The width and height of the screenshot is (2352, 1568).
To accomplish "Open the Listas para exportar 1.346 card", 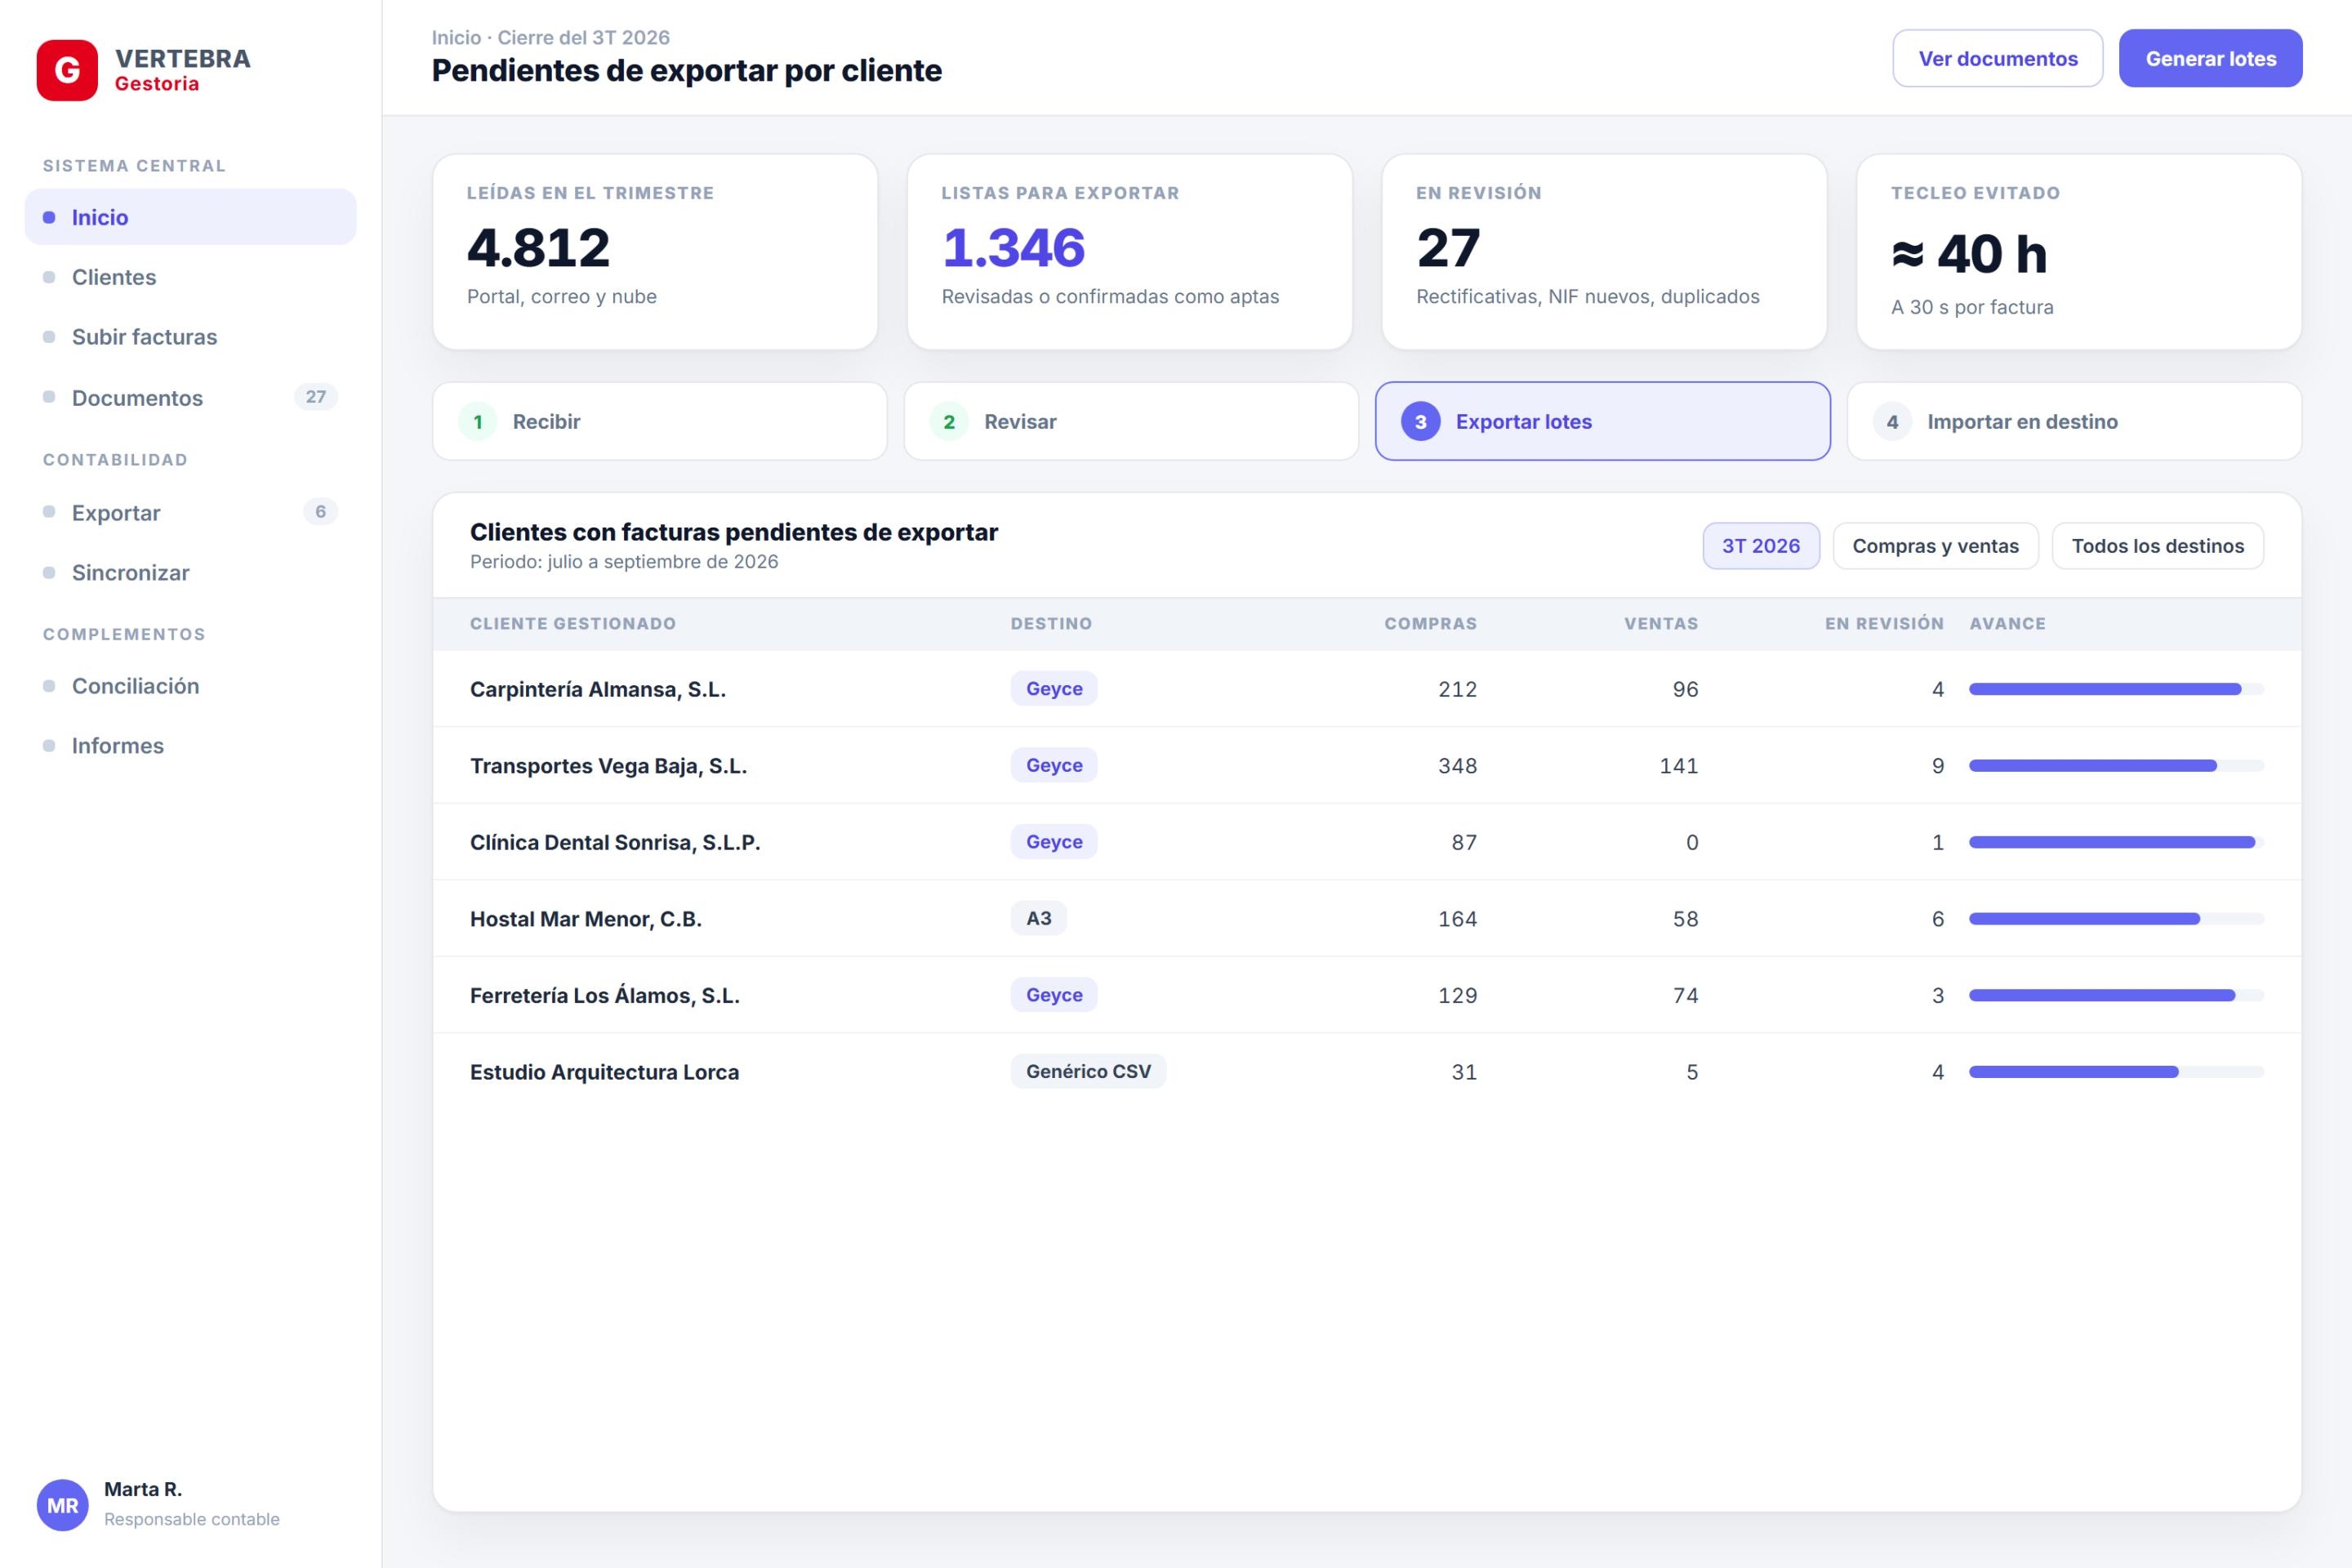I will tap(1130, 252).
